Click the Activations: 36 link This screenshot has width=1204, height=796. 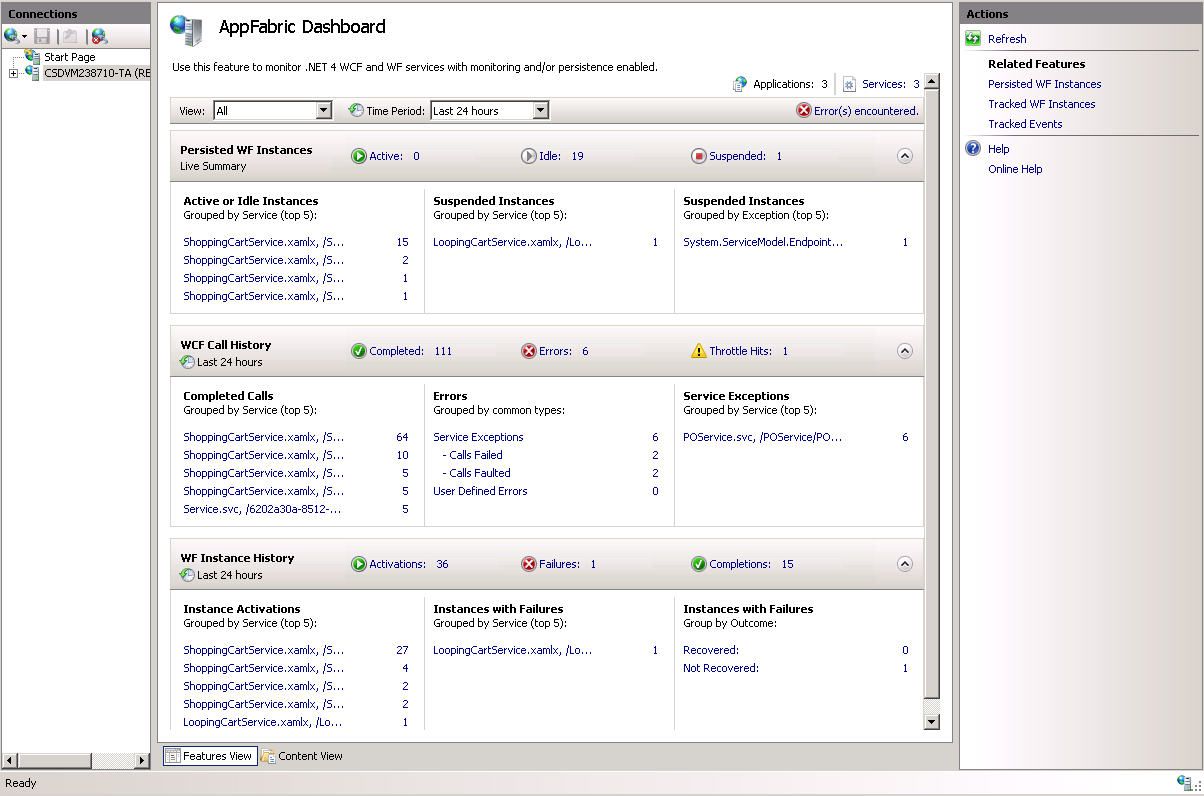pos(409,564)
